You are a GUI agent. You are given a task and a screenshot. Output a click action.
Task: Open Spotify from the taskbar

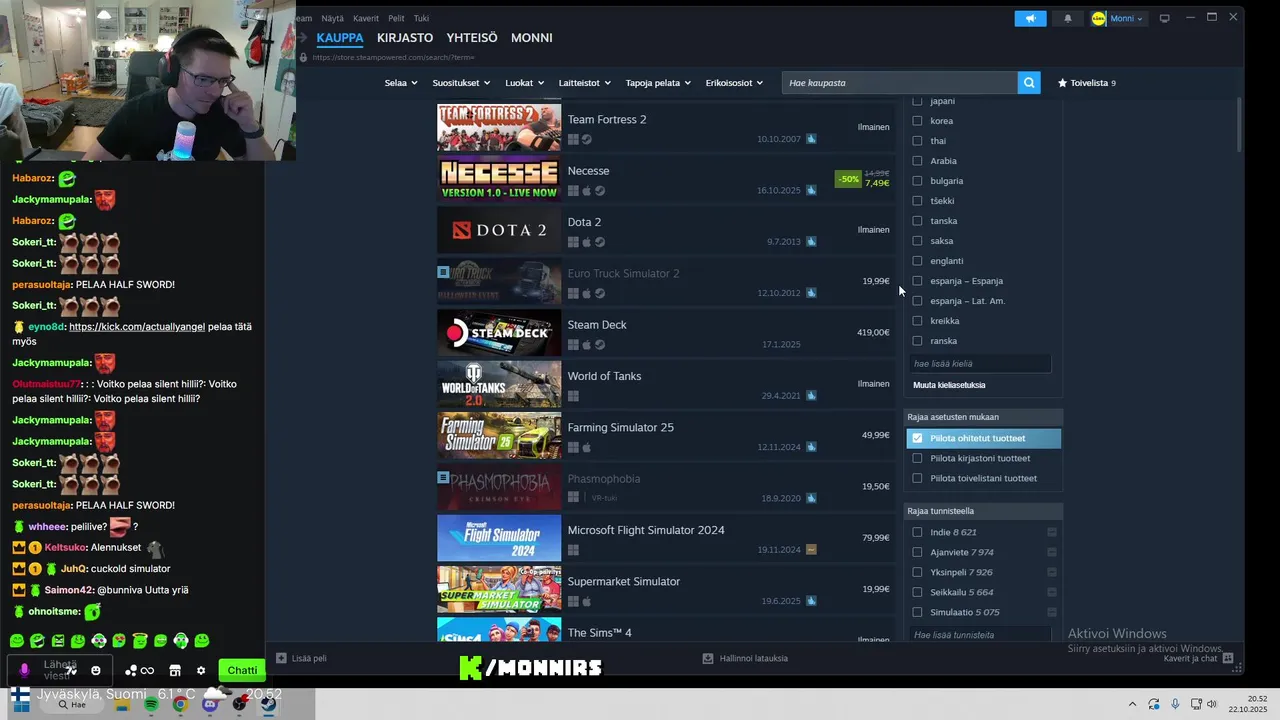coord(151,704)
